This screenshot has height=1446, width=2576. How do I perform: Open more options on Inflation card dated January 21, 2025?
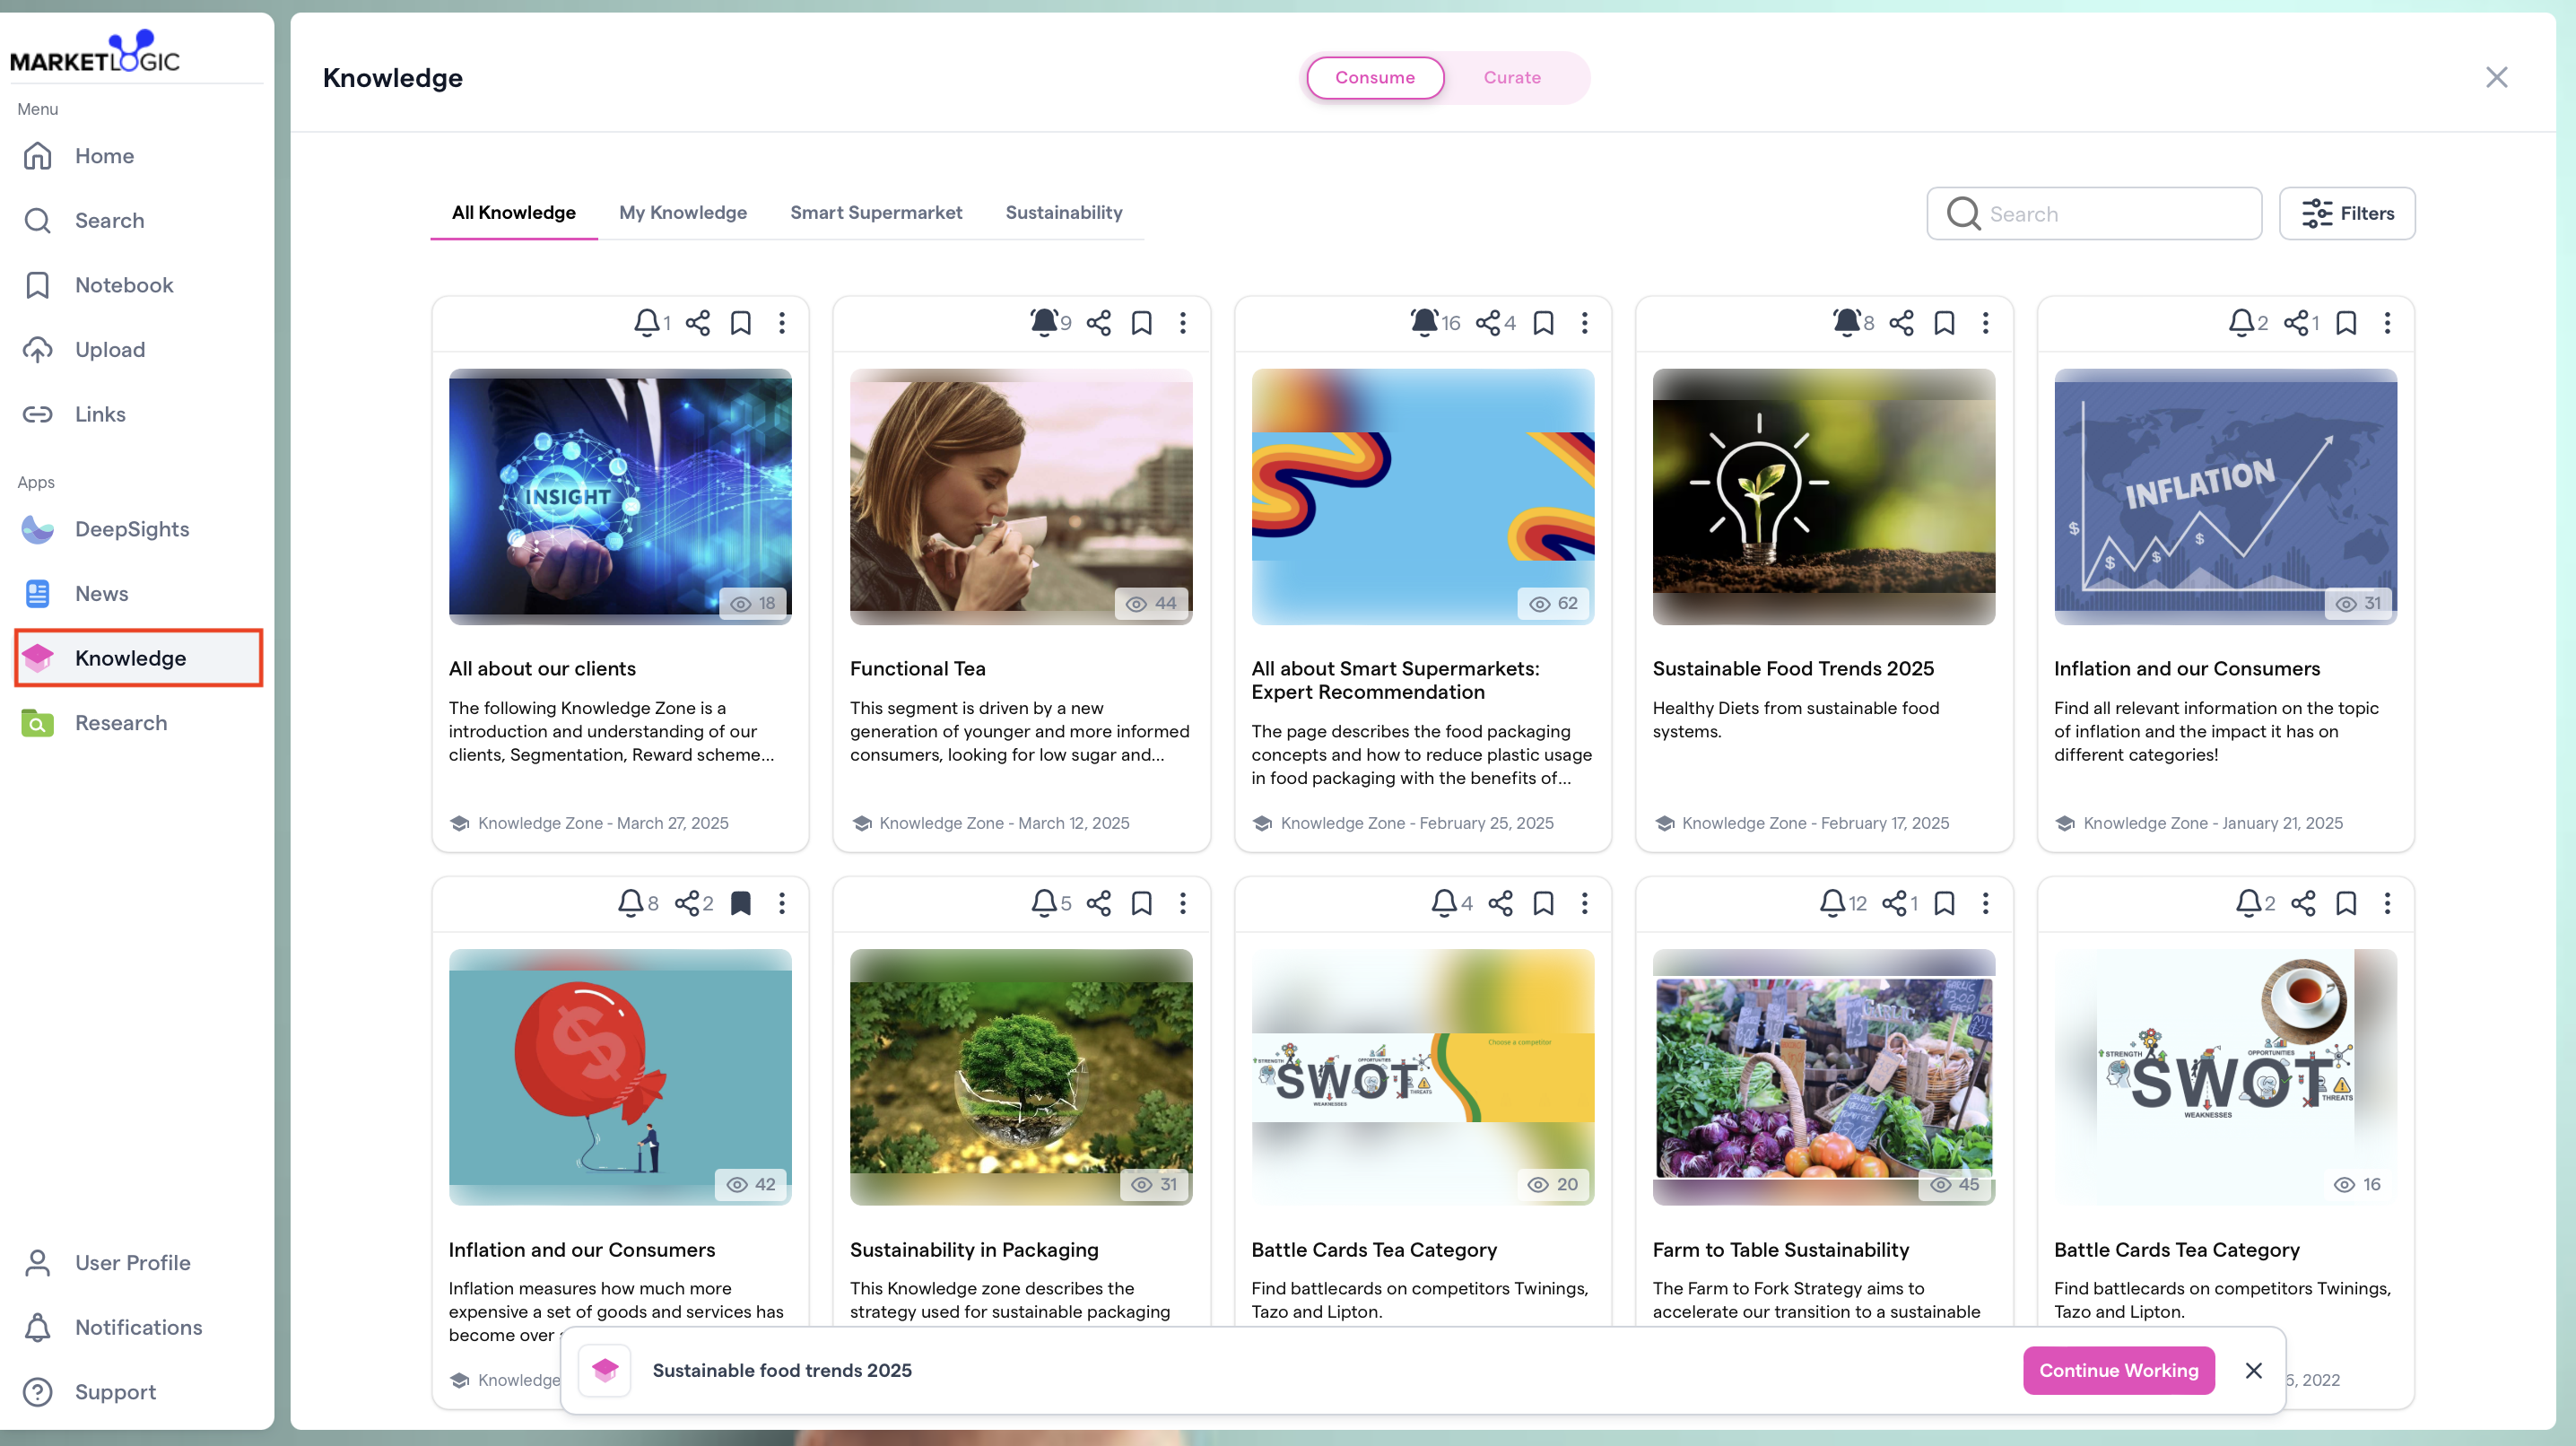(x=2387, y=322)
